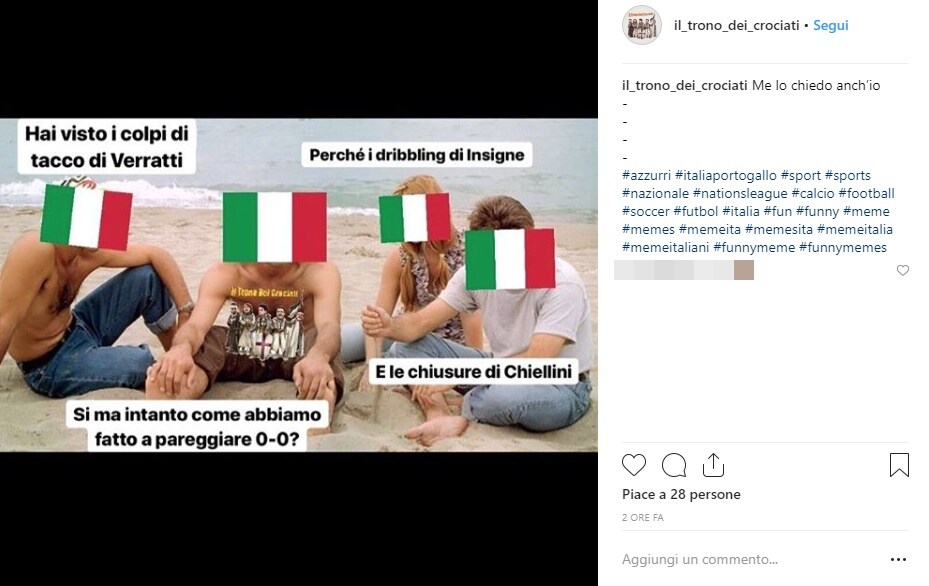The image size is (929, 586).
Task: Open the #funnymemes hashtag
Action: point(842,247)
